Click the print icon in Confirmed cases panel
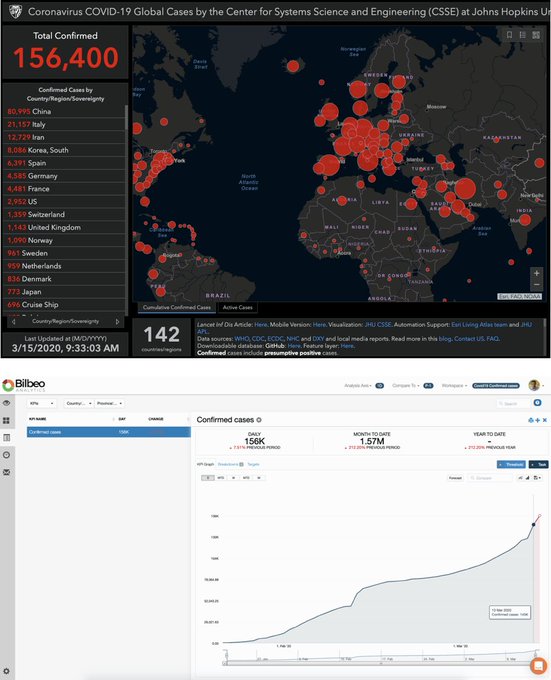This screenshot has width=551, height=680. pos(531,420)
